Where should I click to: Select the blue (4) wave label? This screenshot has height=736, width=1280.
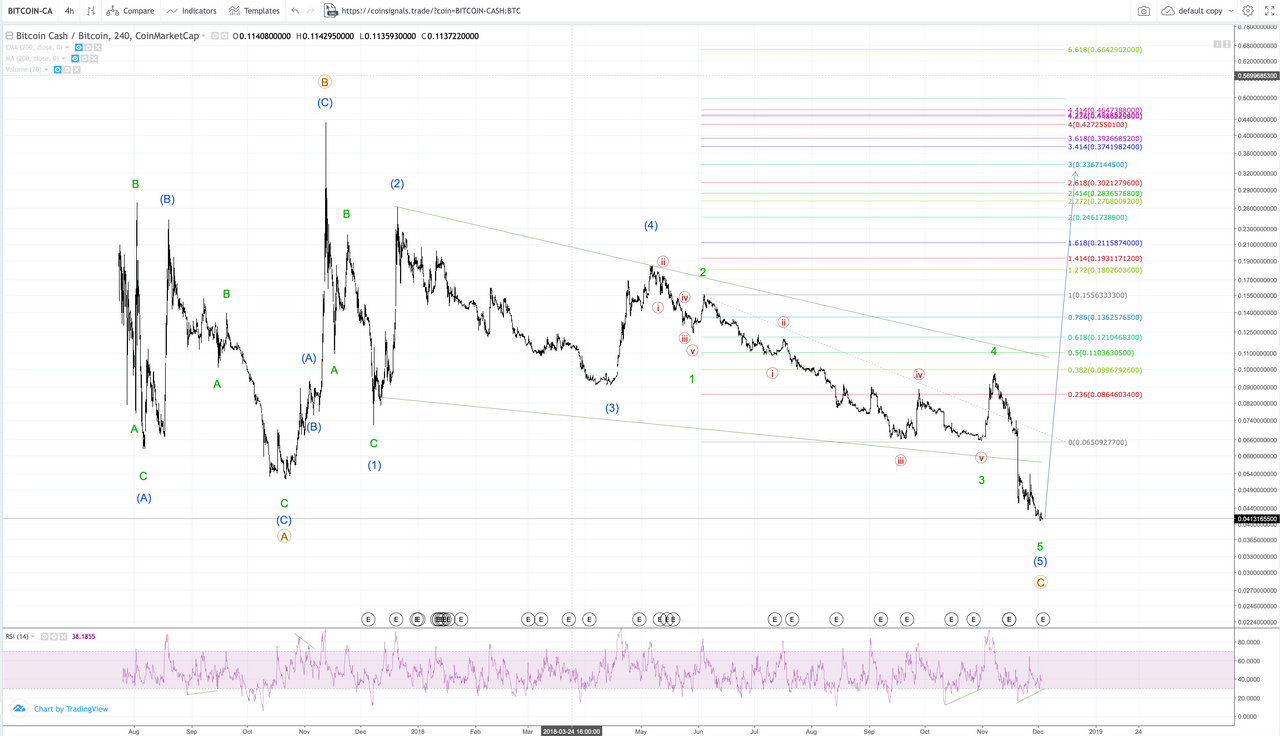[x=651, y=226]
